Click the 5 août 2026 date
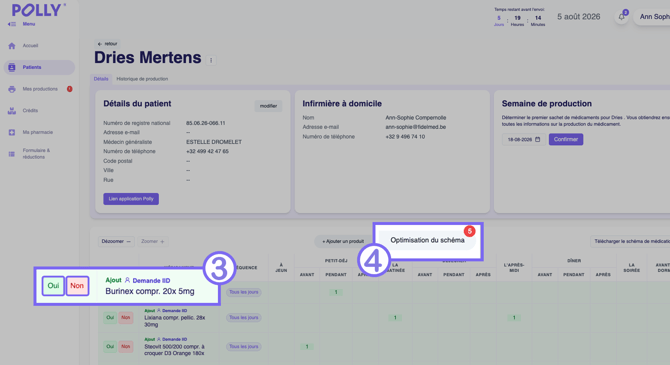 (579, 17)
